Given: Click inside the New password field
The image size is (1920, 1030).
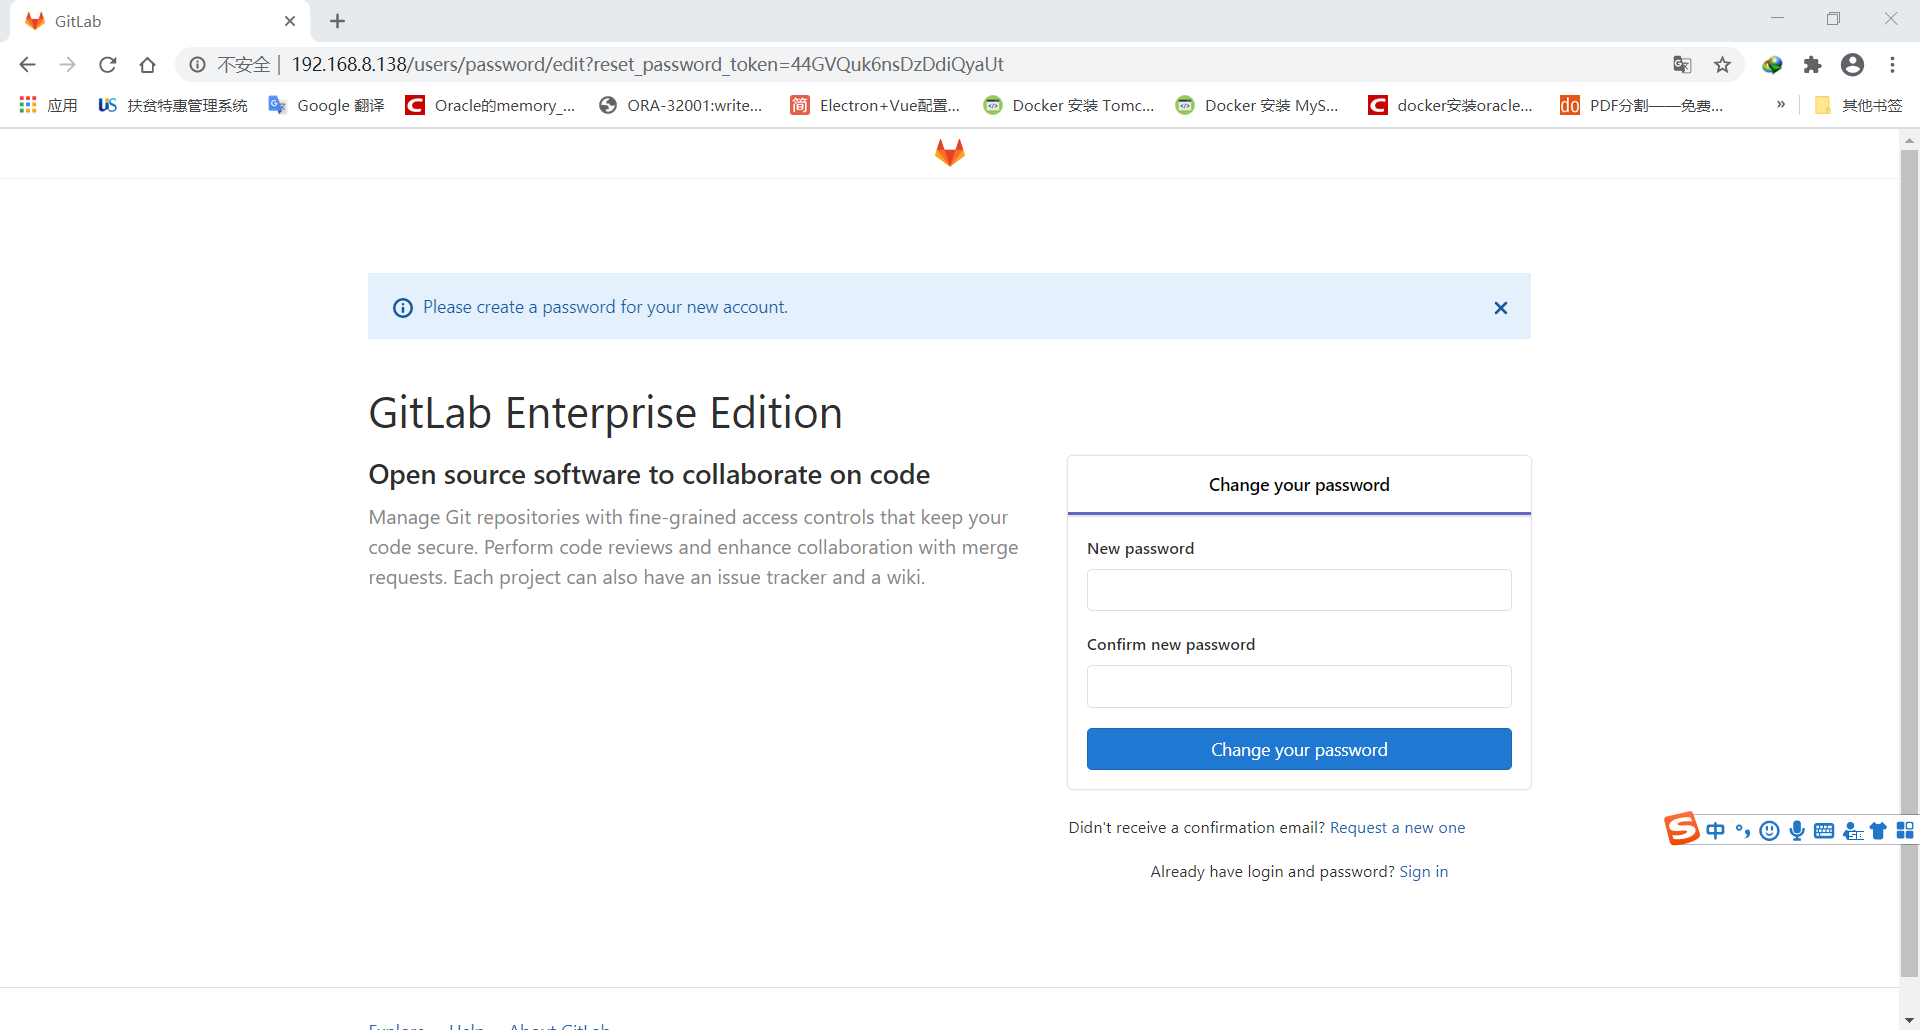Looking at the screenshot, I should click(1297, 589).
